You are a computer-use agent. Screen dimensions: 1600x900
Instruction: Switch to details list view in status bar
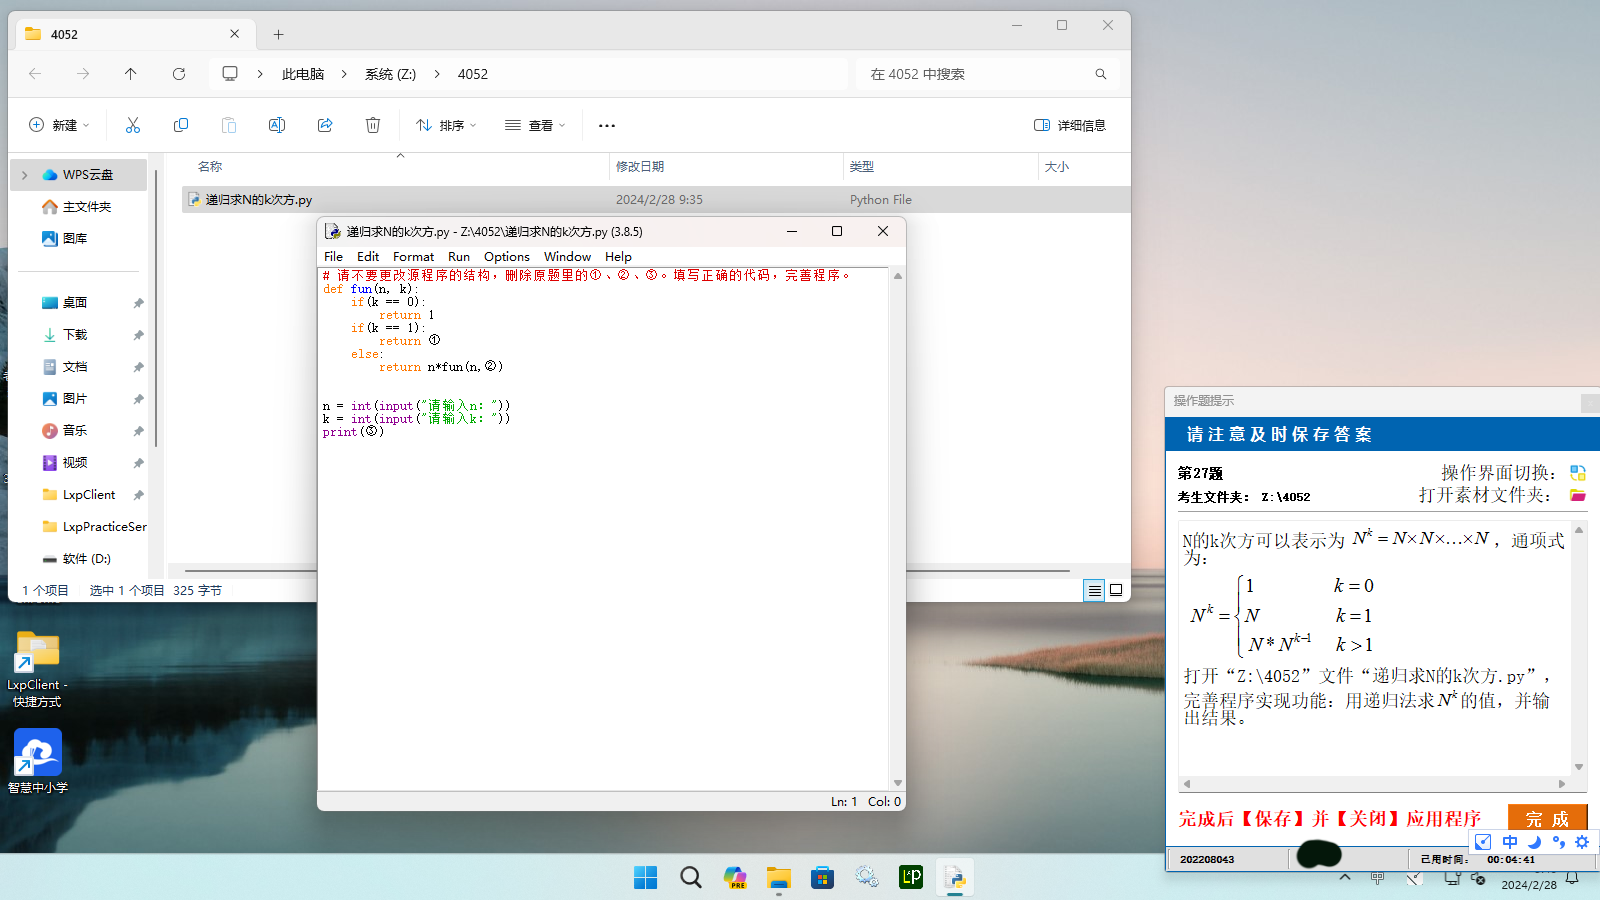1095,590
